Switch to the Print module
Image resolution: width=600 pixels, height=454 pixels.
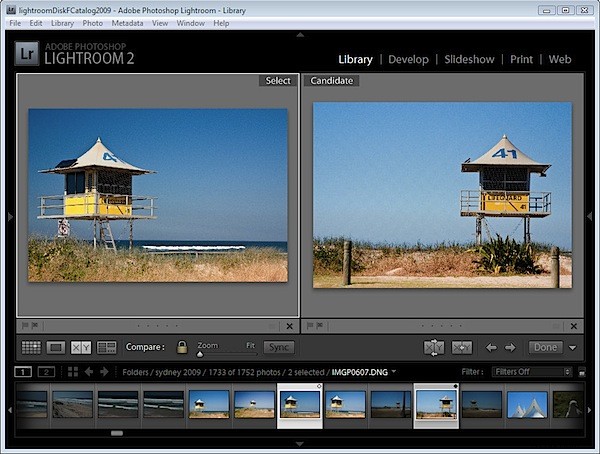[x=521, y=60]
